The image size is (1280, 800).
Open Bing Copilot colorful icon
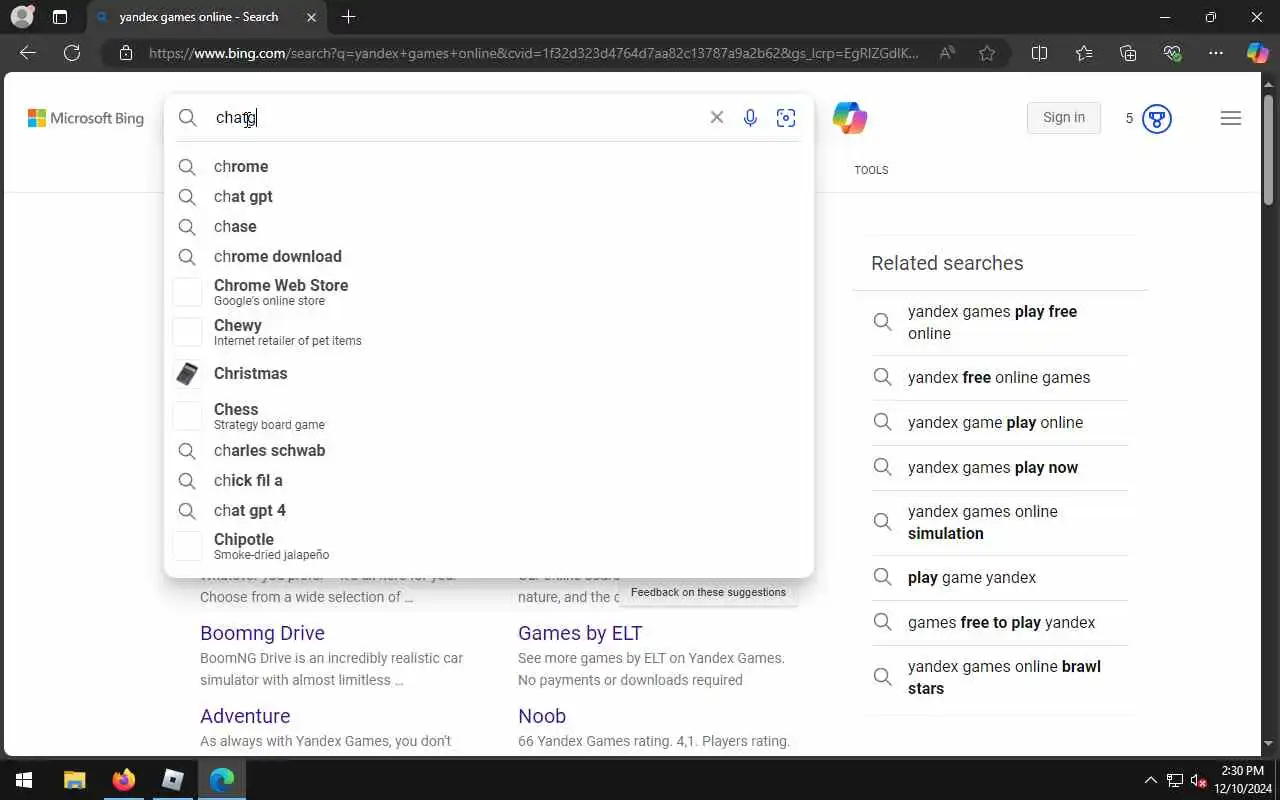pyautogui.click(x=850, y=118)
